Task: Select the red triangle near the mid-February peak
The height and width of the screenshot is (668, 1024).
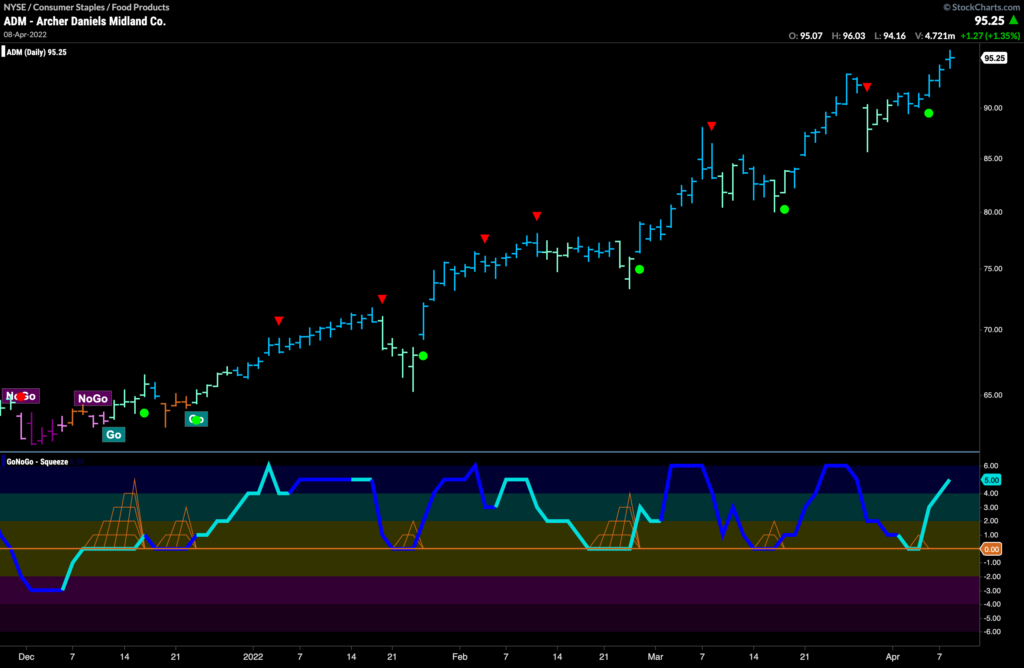Action: 536,216
